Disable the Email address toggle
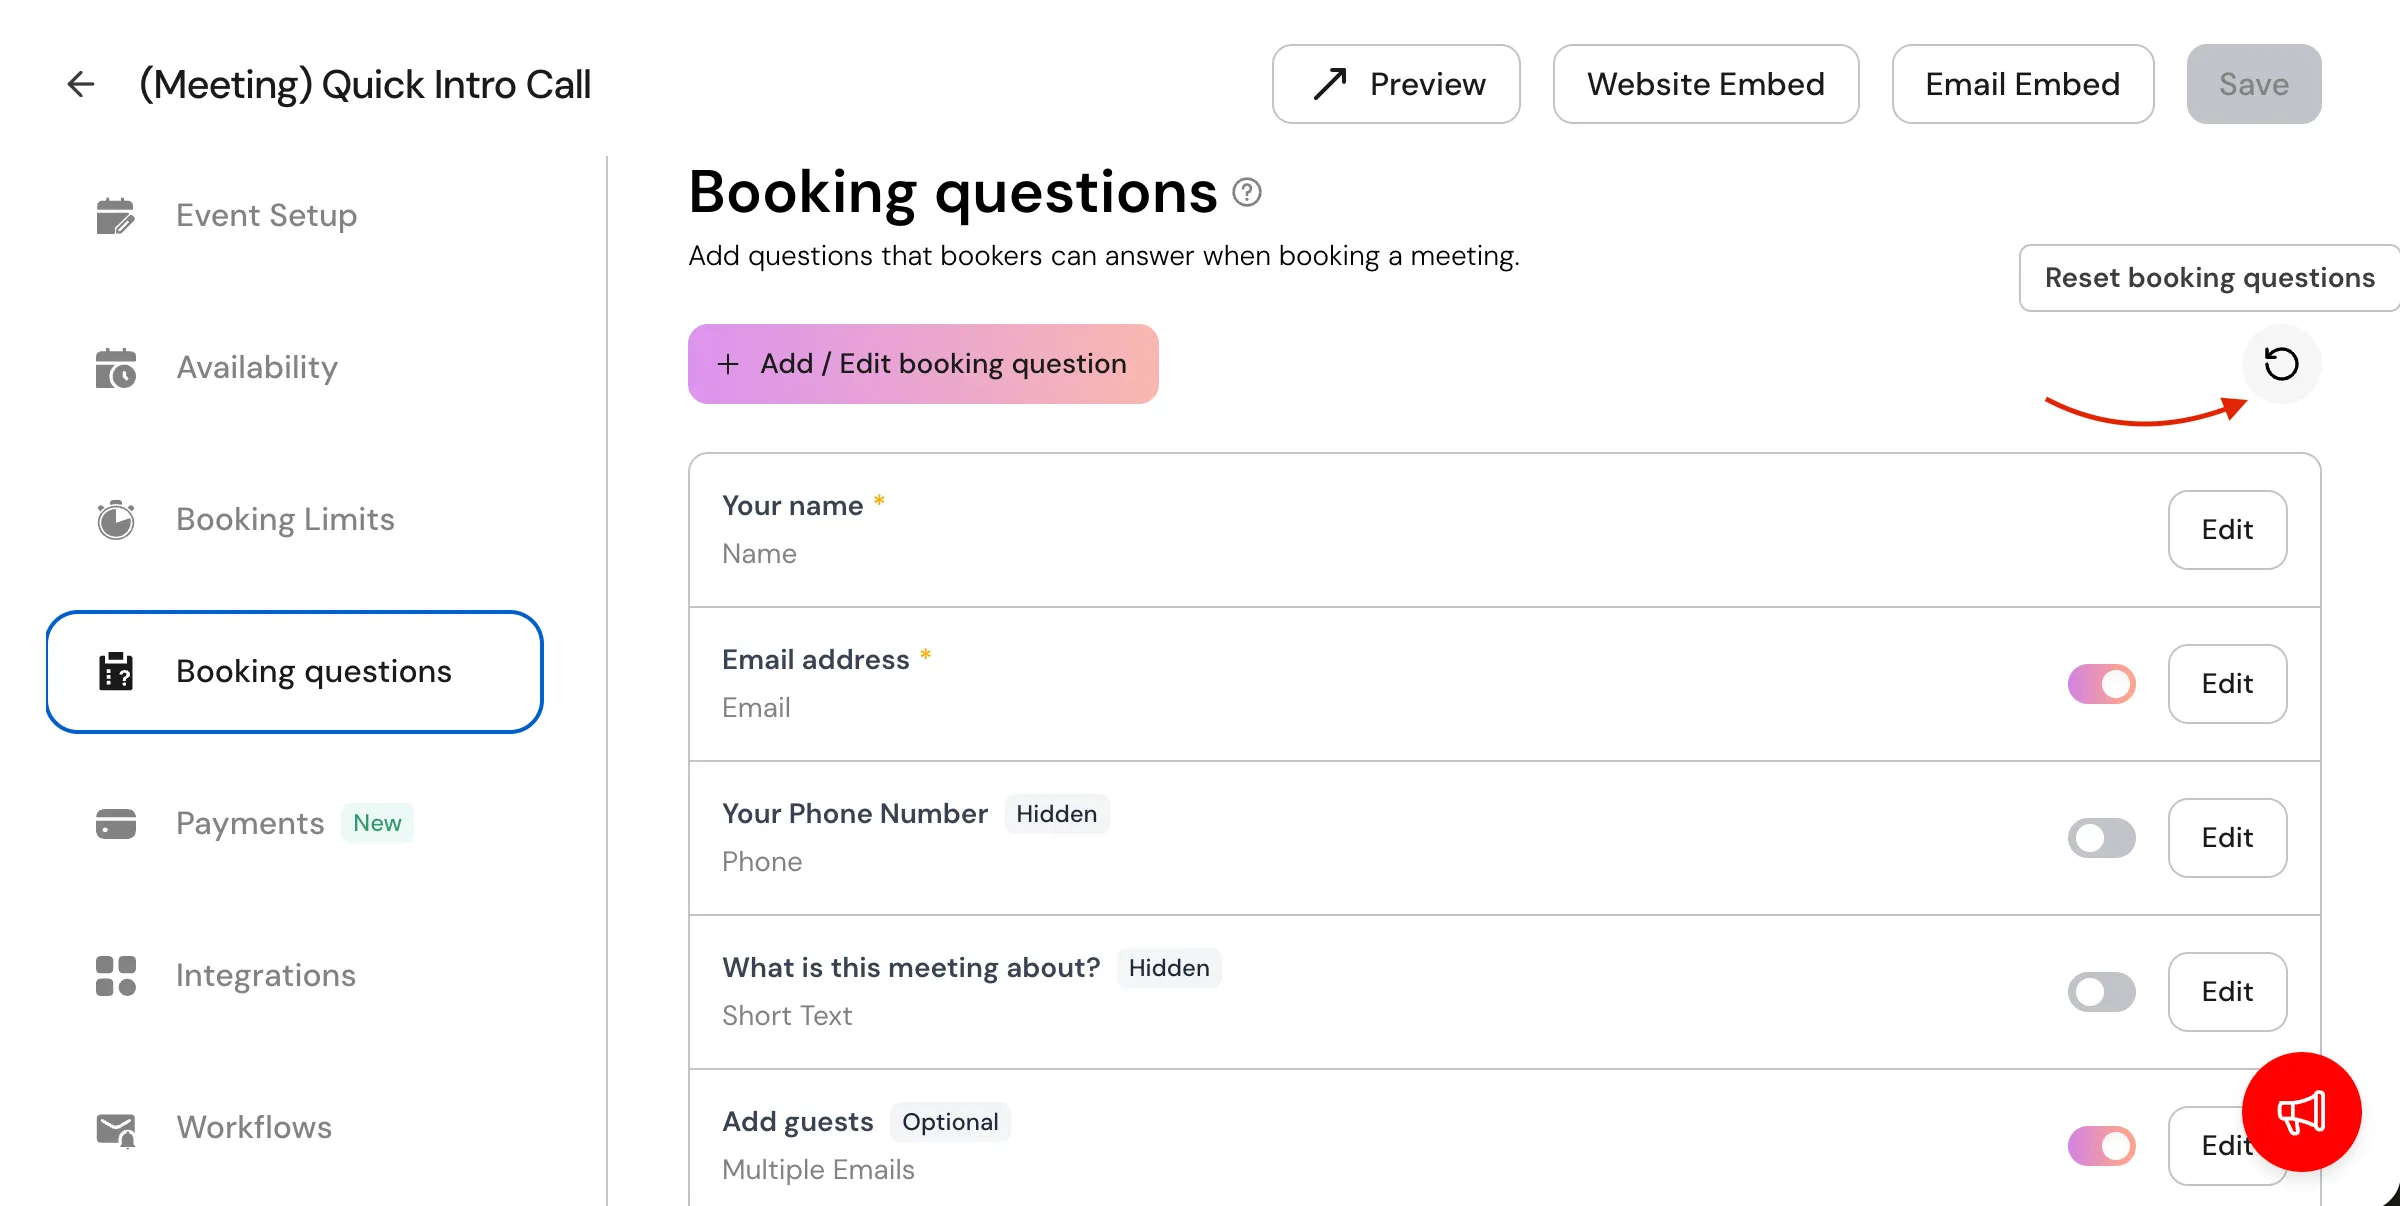This screenshot has width=2400, height=1206. coord(2101,684)
